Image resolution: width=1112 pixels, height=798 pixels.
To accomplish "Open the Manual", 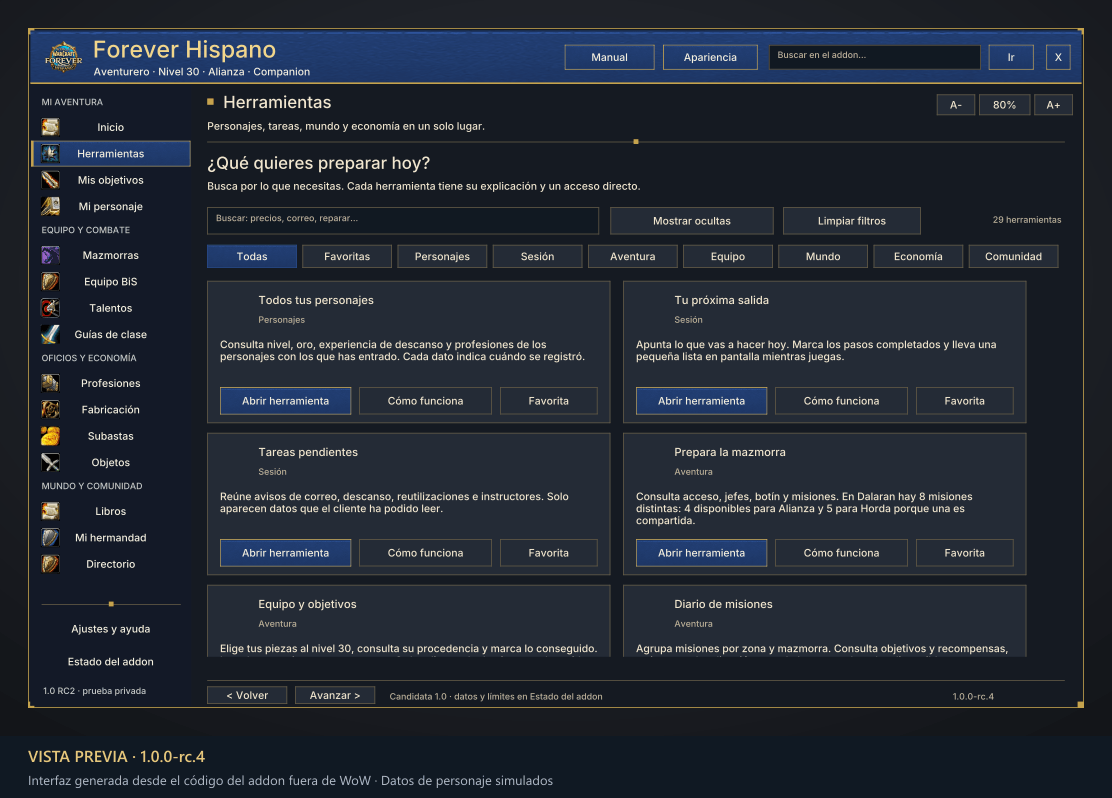I will pos(609,57).
